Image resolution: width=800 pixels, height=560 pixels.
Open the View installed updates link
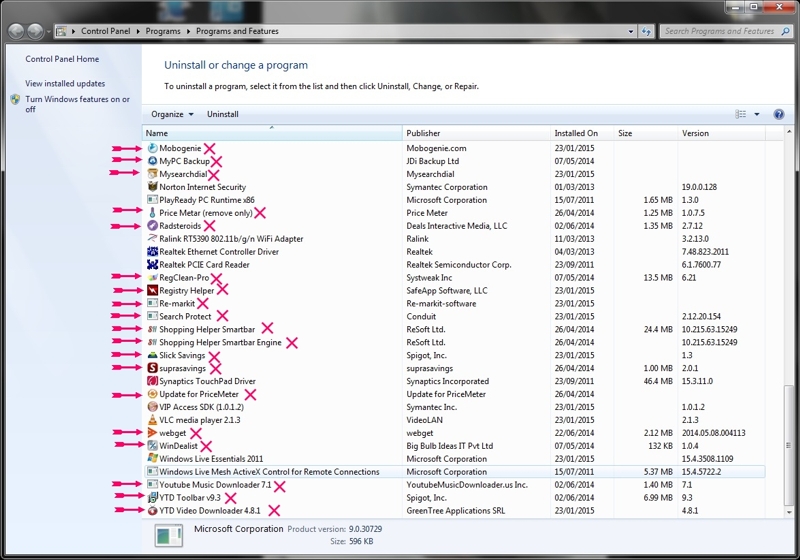tap(65, 84)
